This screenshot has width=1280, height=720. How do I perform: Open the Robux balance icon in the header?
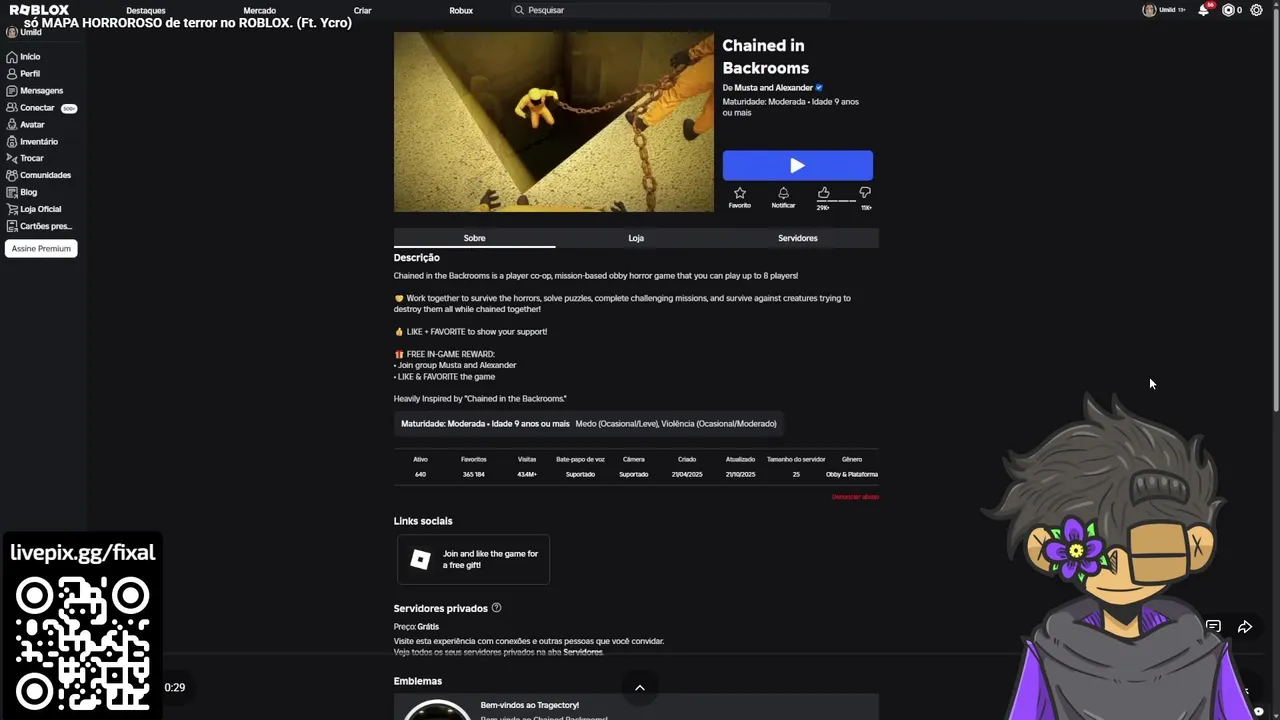click(x=1229, y=10)
